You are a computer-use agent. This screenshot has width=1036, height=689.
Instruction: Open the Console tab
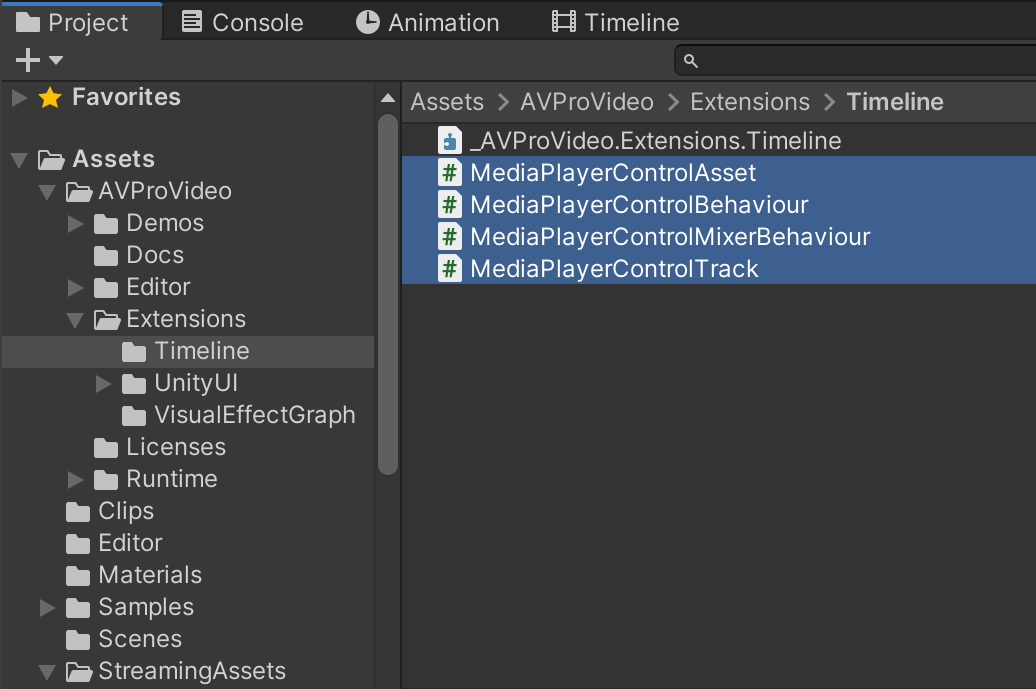coord(242,22)
